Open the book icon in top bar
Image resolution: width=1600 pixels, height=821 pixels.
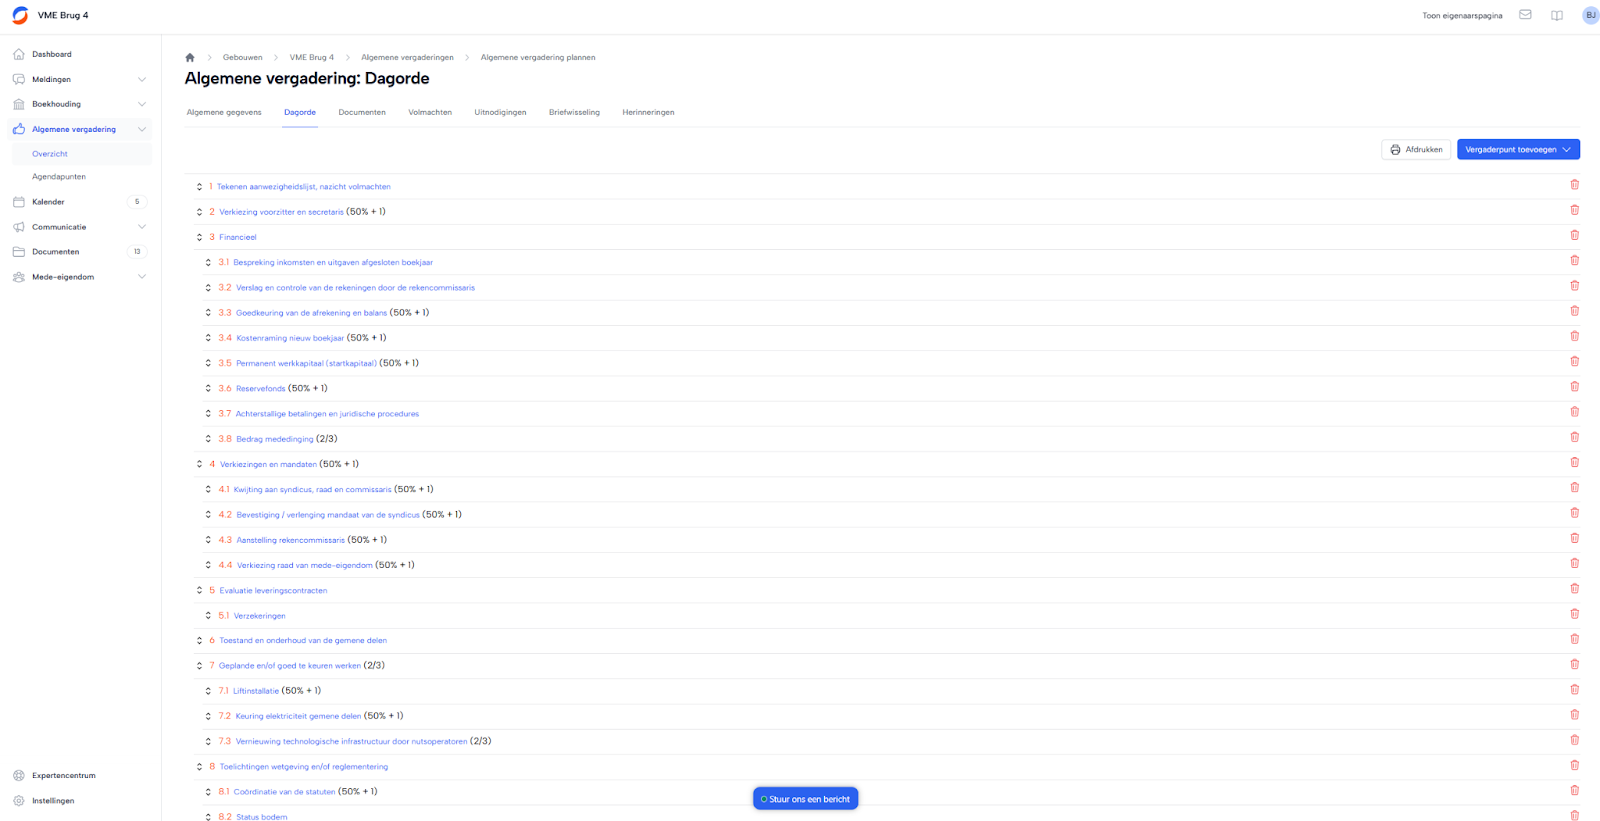(x=1557, y=15)
